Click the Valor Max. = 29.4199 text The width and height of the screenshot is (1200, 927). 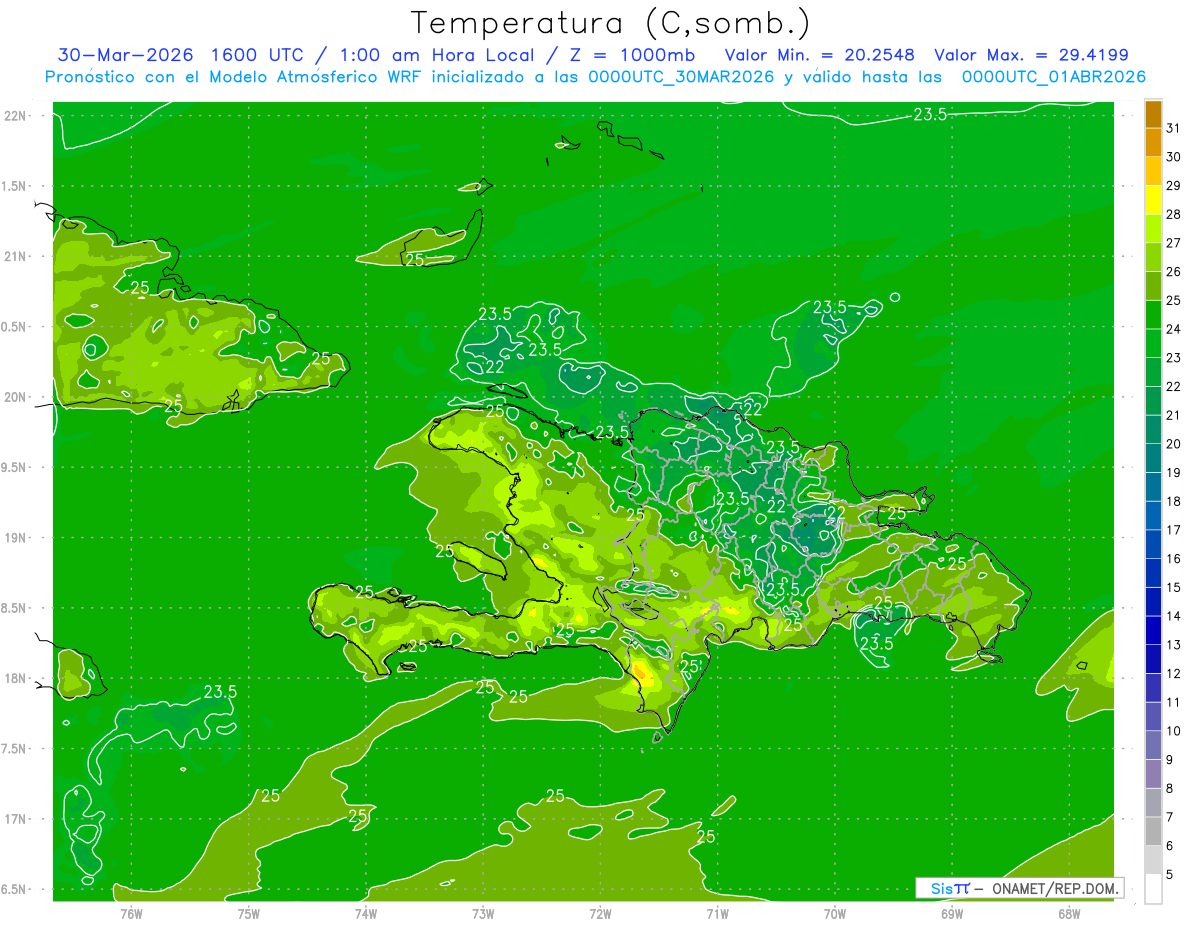tap(1031, 55)
